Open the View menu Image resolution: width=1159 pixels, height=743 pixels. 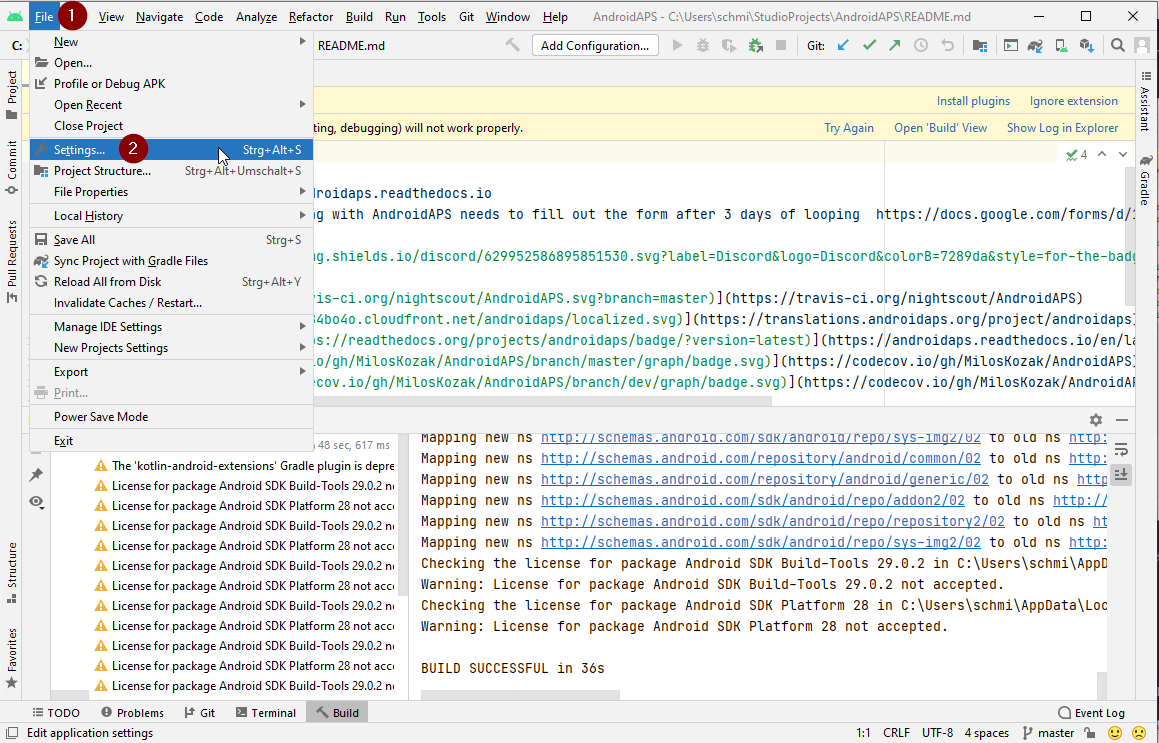click(x=111, y=16)
